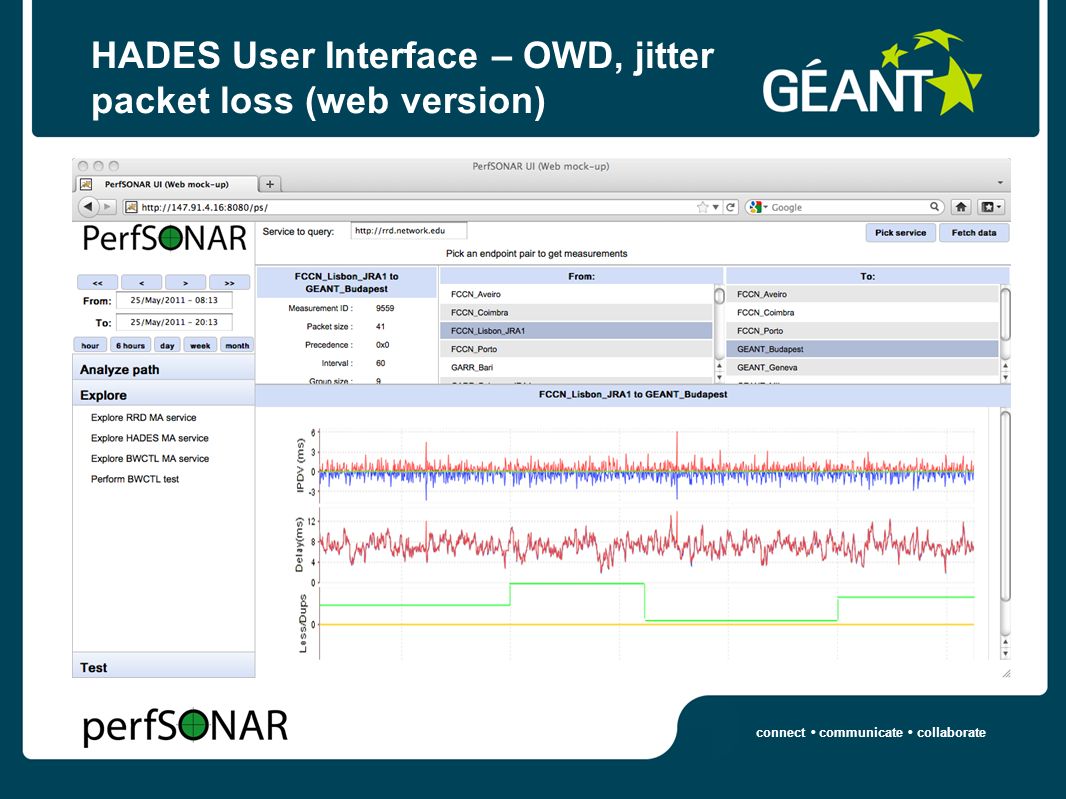Viewport: 1066px width, 799px height.
Task: Click the Service to query URL field
Action: click(409, 231)
